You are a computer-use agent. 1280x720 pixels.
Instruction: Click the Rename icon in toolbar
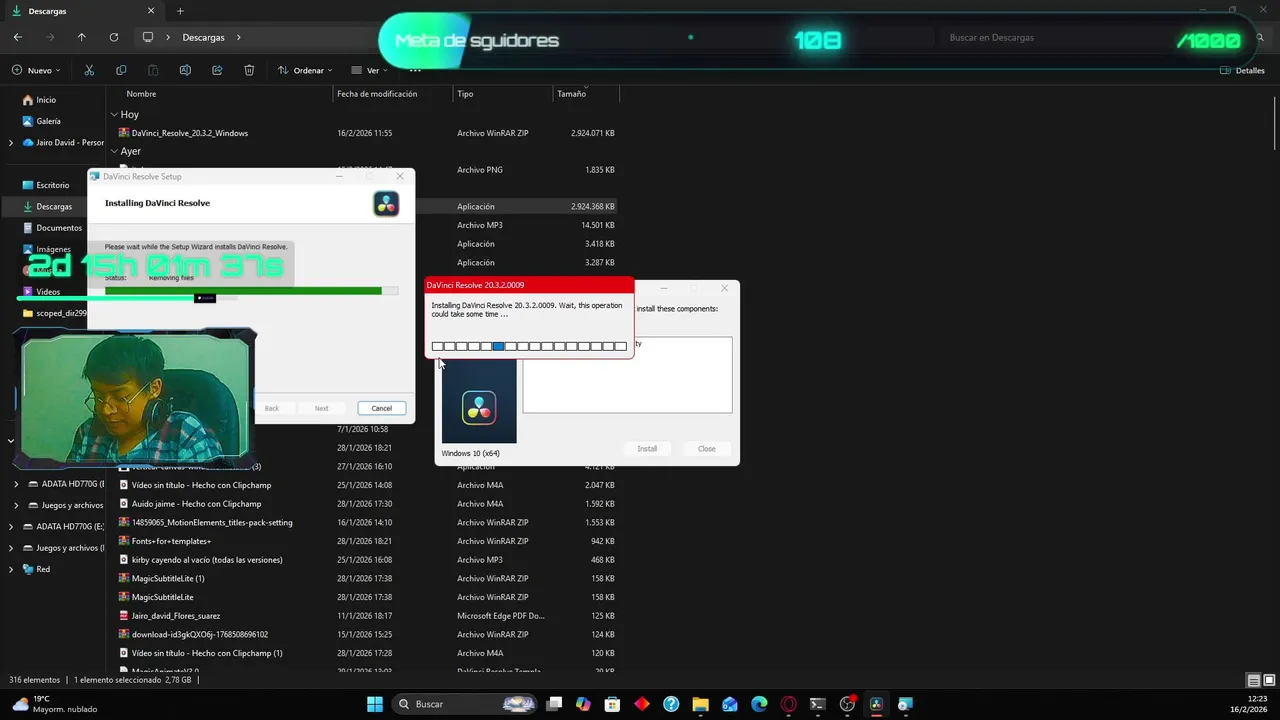[x=185, y=70]
